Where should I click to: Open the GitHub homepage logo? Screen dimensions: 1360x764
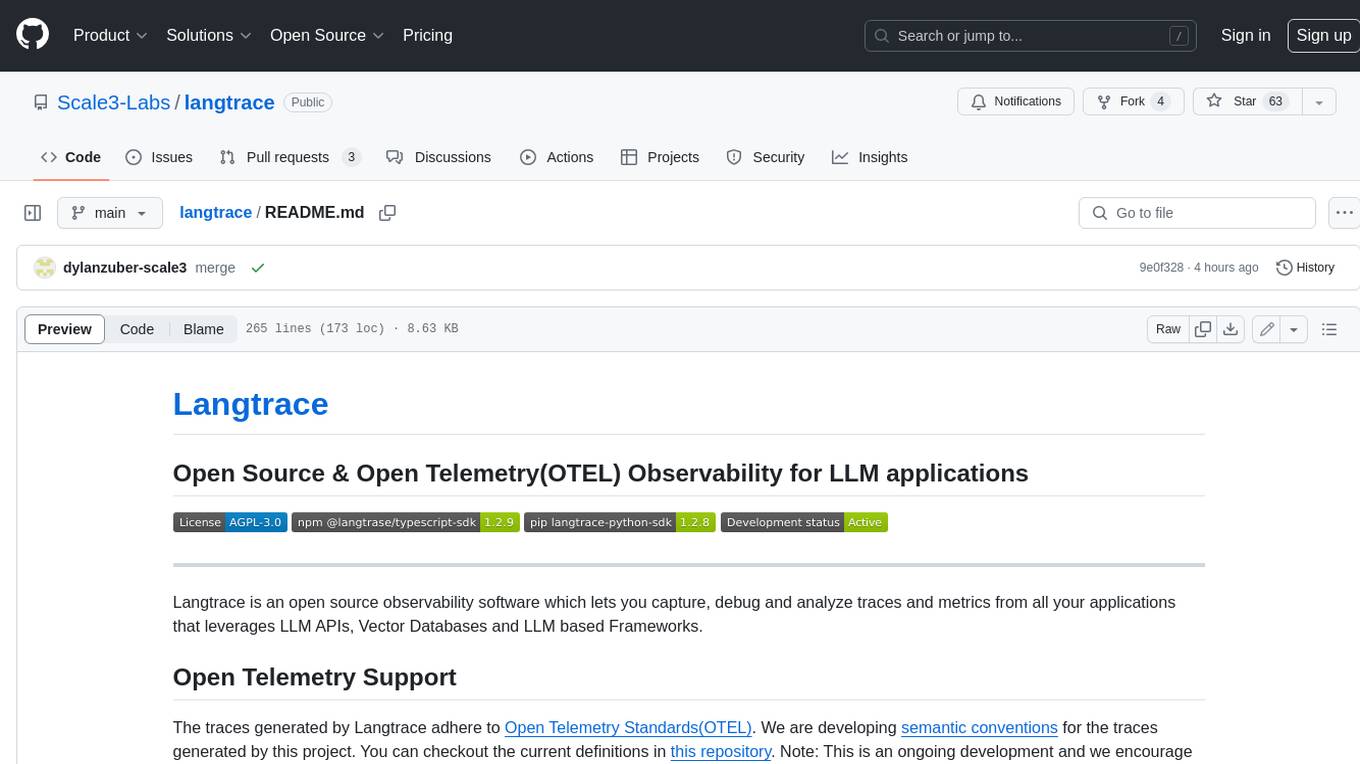click(32, 35)
